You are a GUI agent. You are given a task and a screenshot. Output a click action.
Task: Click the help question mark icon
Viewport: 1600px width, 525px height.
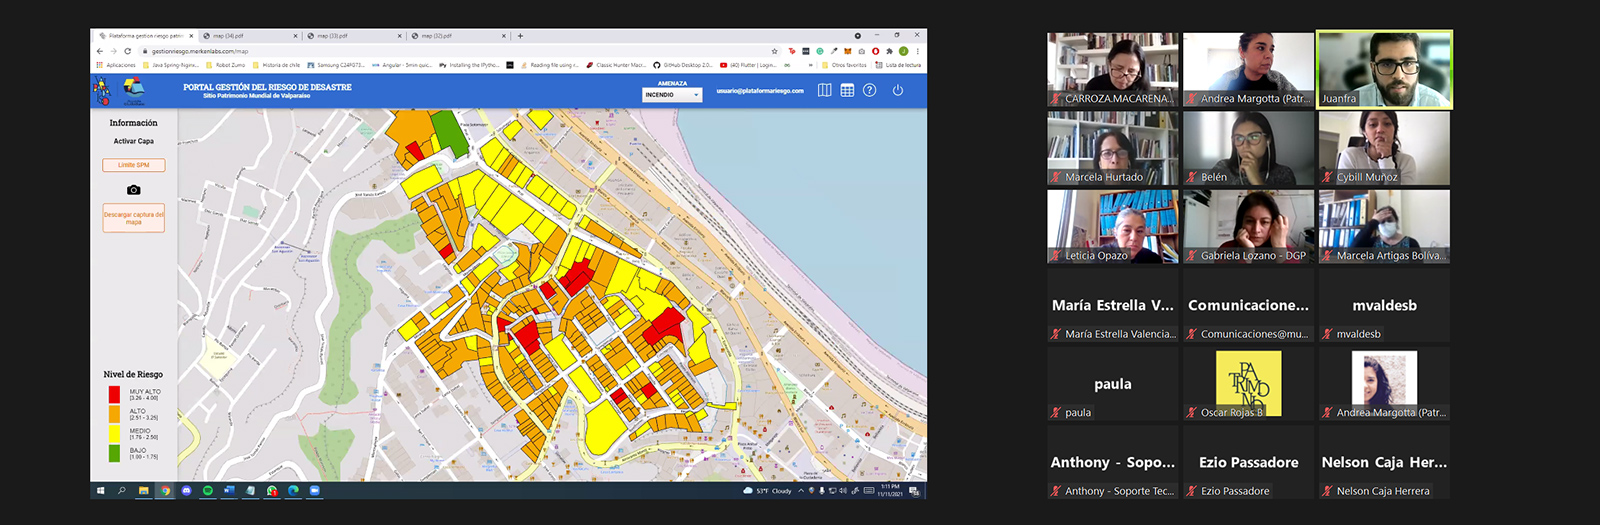(870, 90)
